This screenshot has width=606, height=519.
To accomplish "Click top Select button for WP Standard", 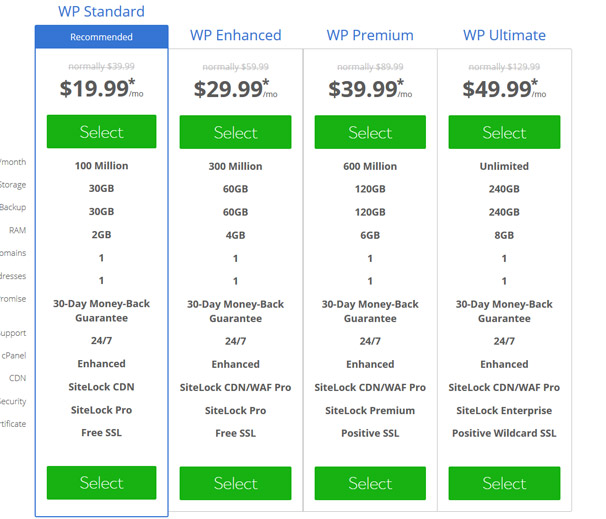I will pos(101,131).
